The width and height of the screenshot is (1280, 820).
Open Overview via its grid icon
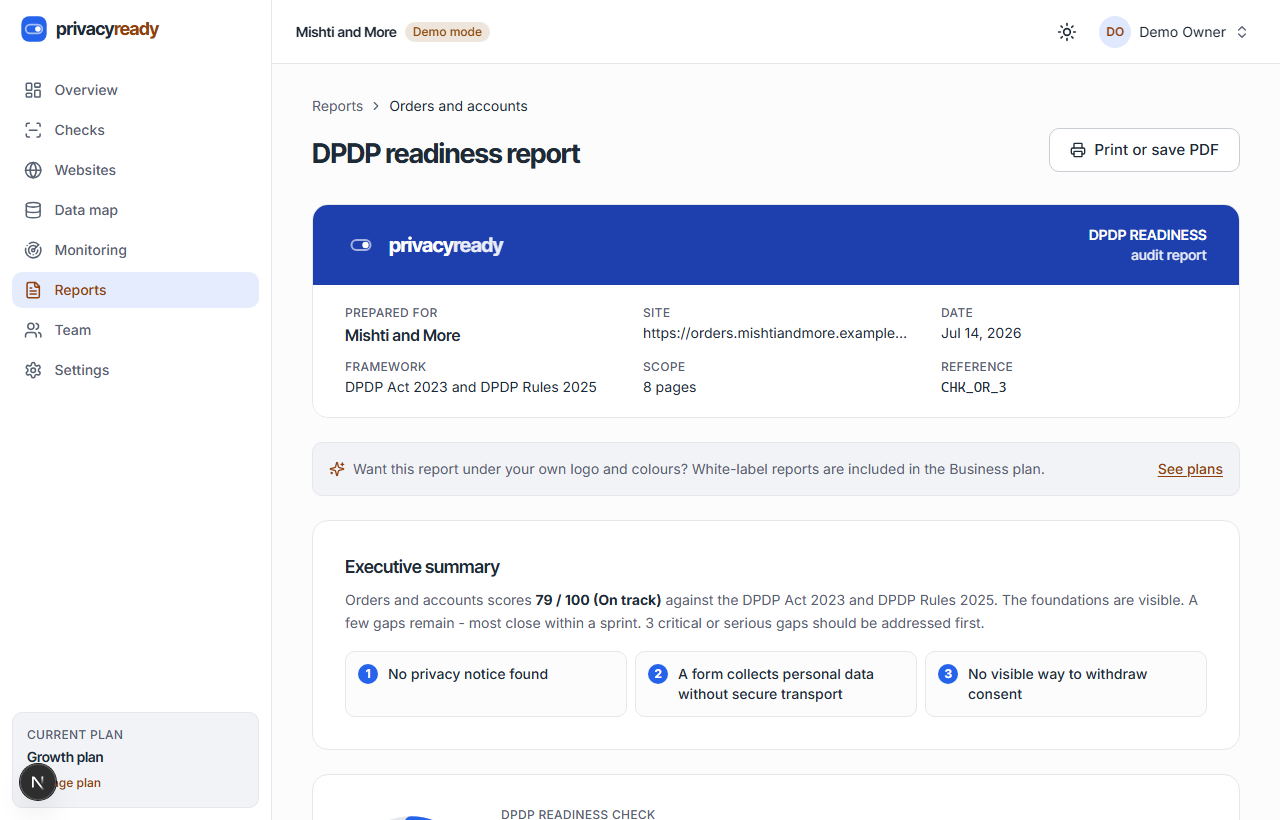(x=33, y=90)
